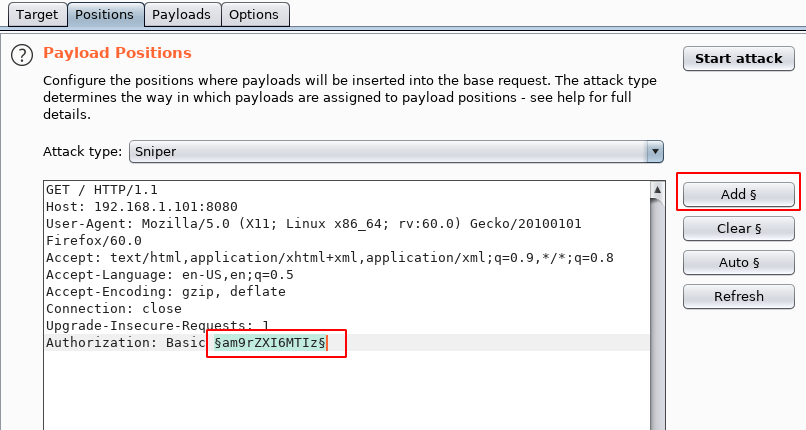Place cursor in the Host header line

pyautogui.click(x=142, y=207)
